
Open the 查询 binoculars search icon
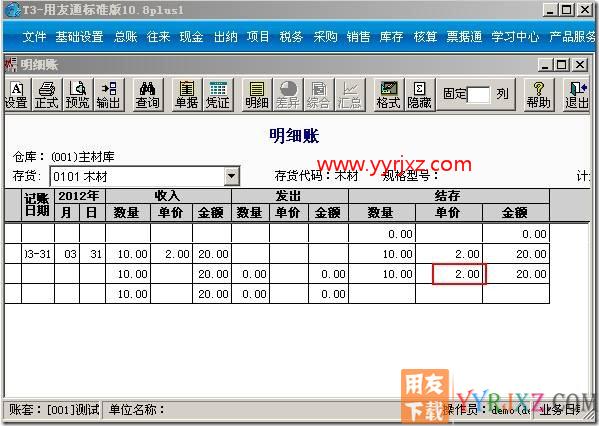(x=147, y=95)
